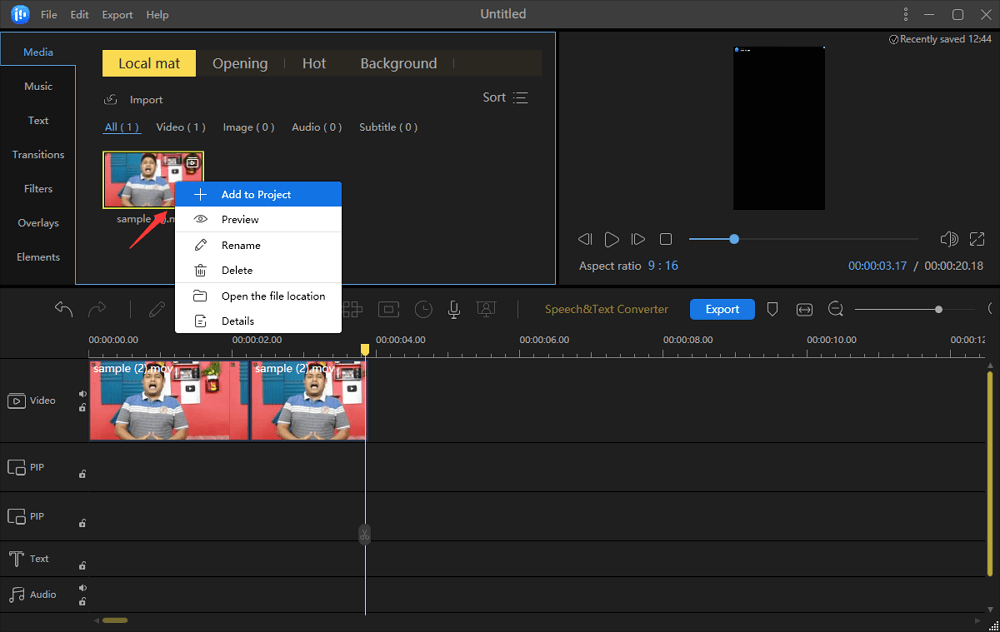Click the fit-to-timeline icon in toolbar
The image size is (1000, 632).
804,310
